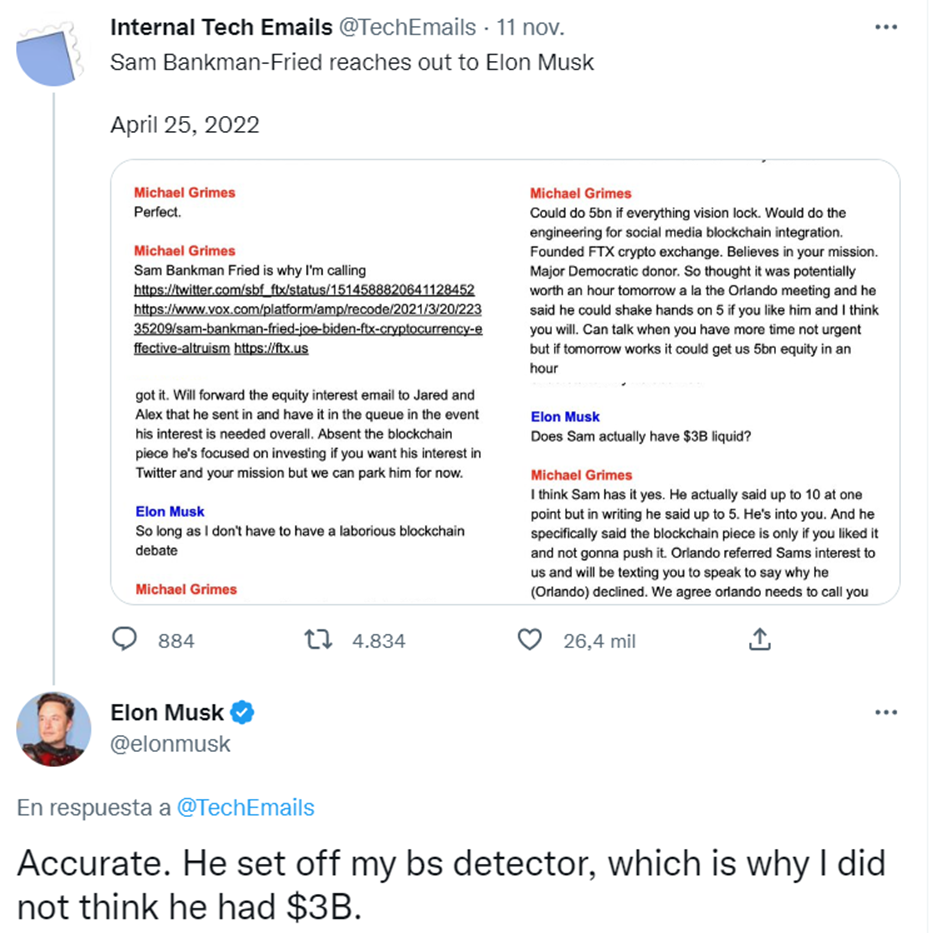The width and height of the screenshot is (932, 933).
Task: Click the 884 replies count
Action: tap(176, 641)
